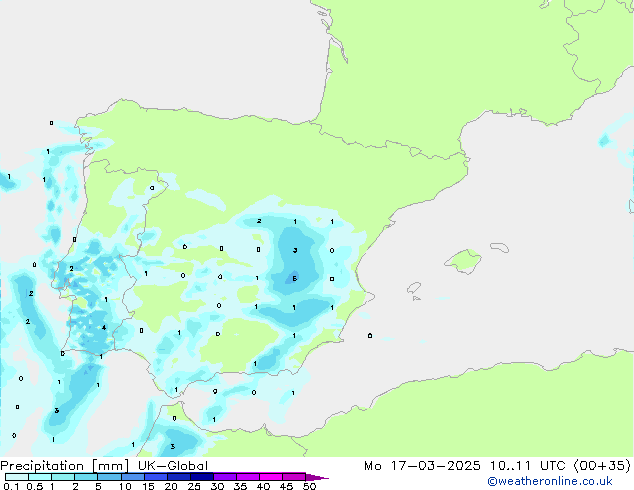Click the '(00+35)' forecast offset text
Image resolution: width=634 pixels, height=490 pixels.
pyautogui.click(x=602, y=466)
